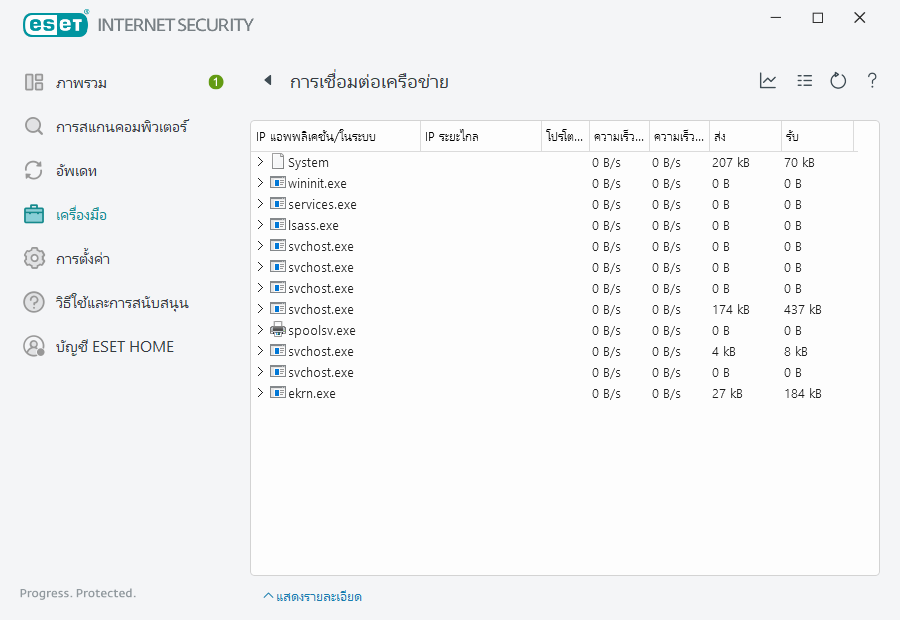Open บัญชี ESET HOME account

pyautogui.click(x=114, y=347)
